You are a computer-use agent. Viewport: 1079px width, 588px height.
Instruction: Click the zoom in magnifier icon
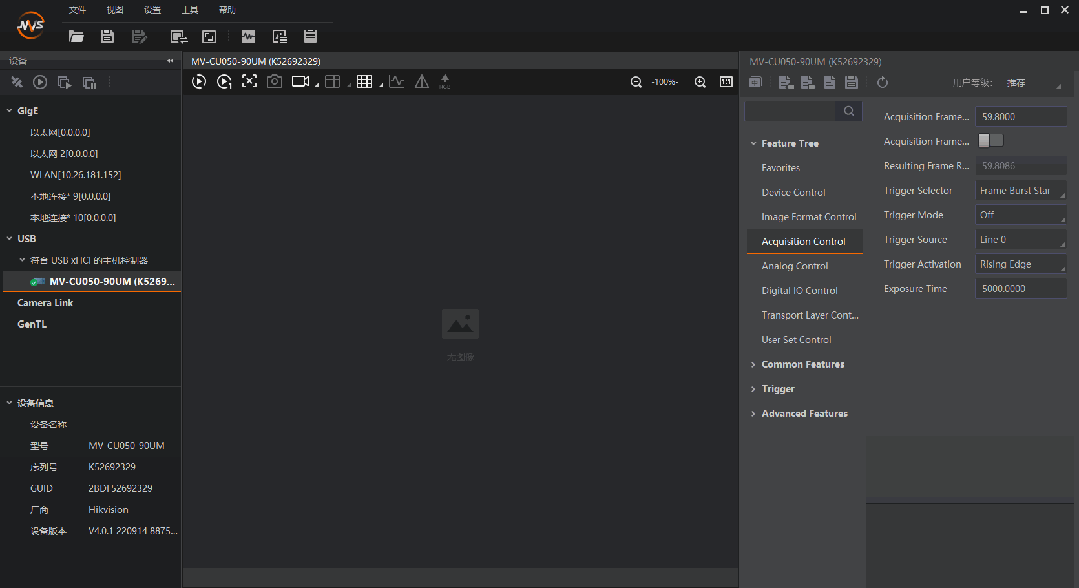coord(700,82)
